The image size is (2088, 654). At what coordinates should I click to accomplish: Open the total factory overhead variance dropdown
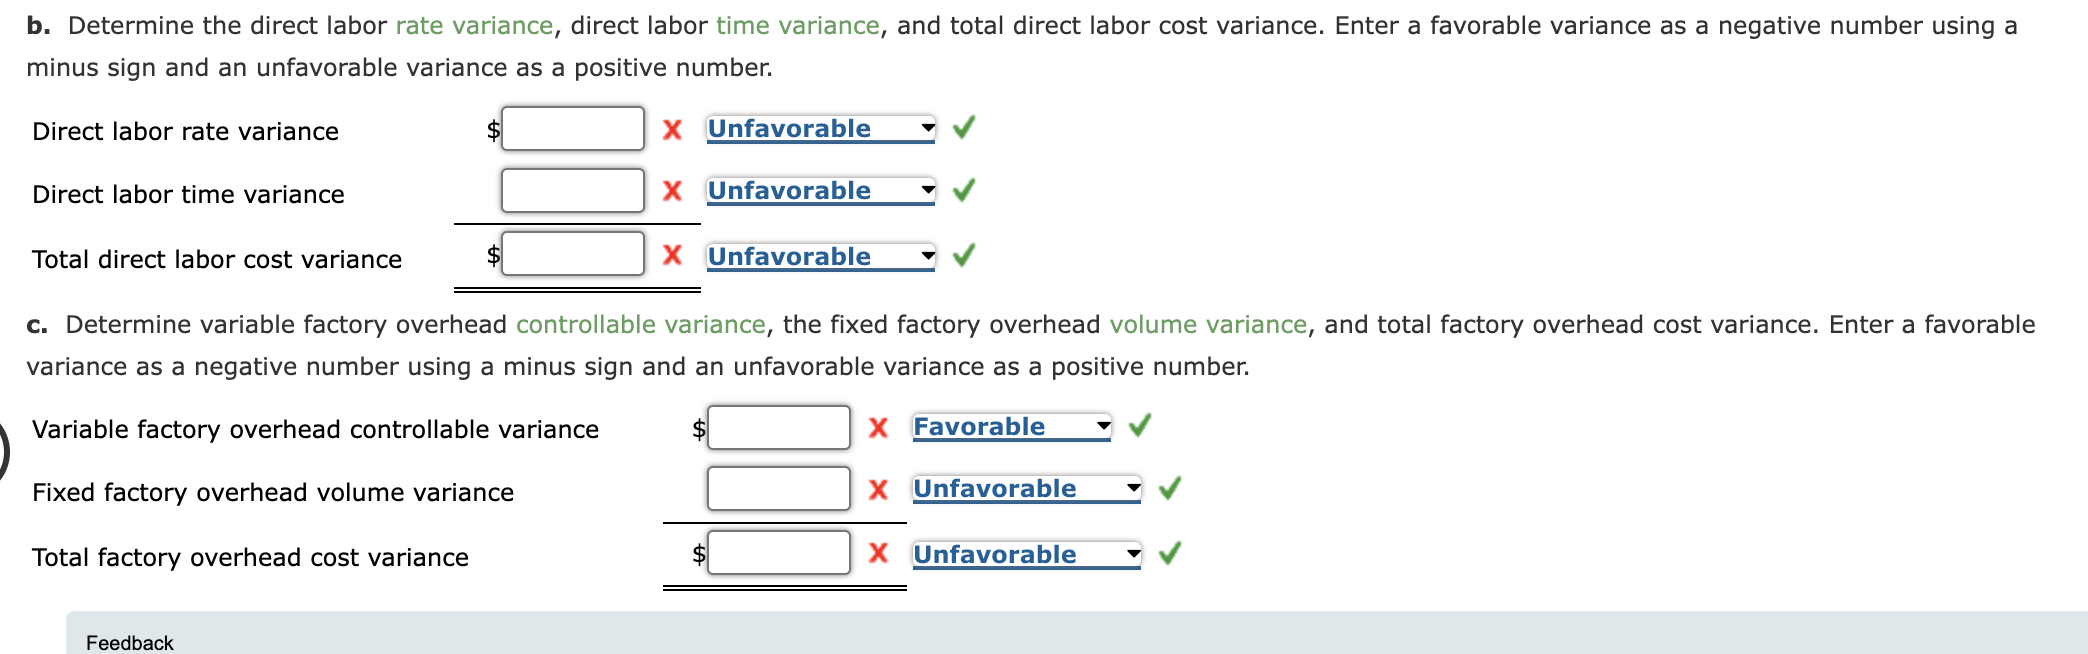(1131, 554)
